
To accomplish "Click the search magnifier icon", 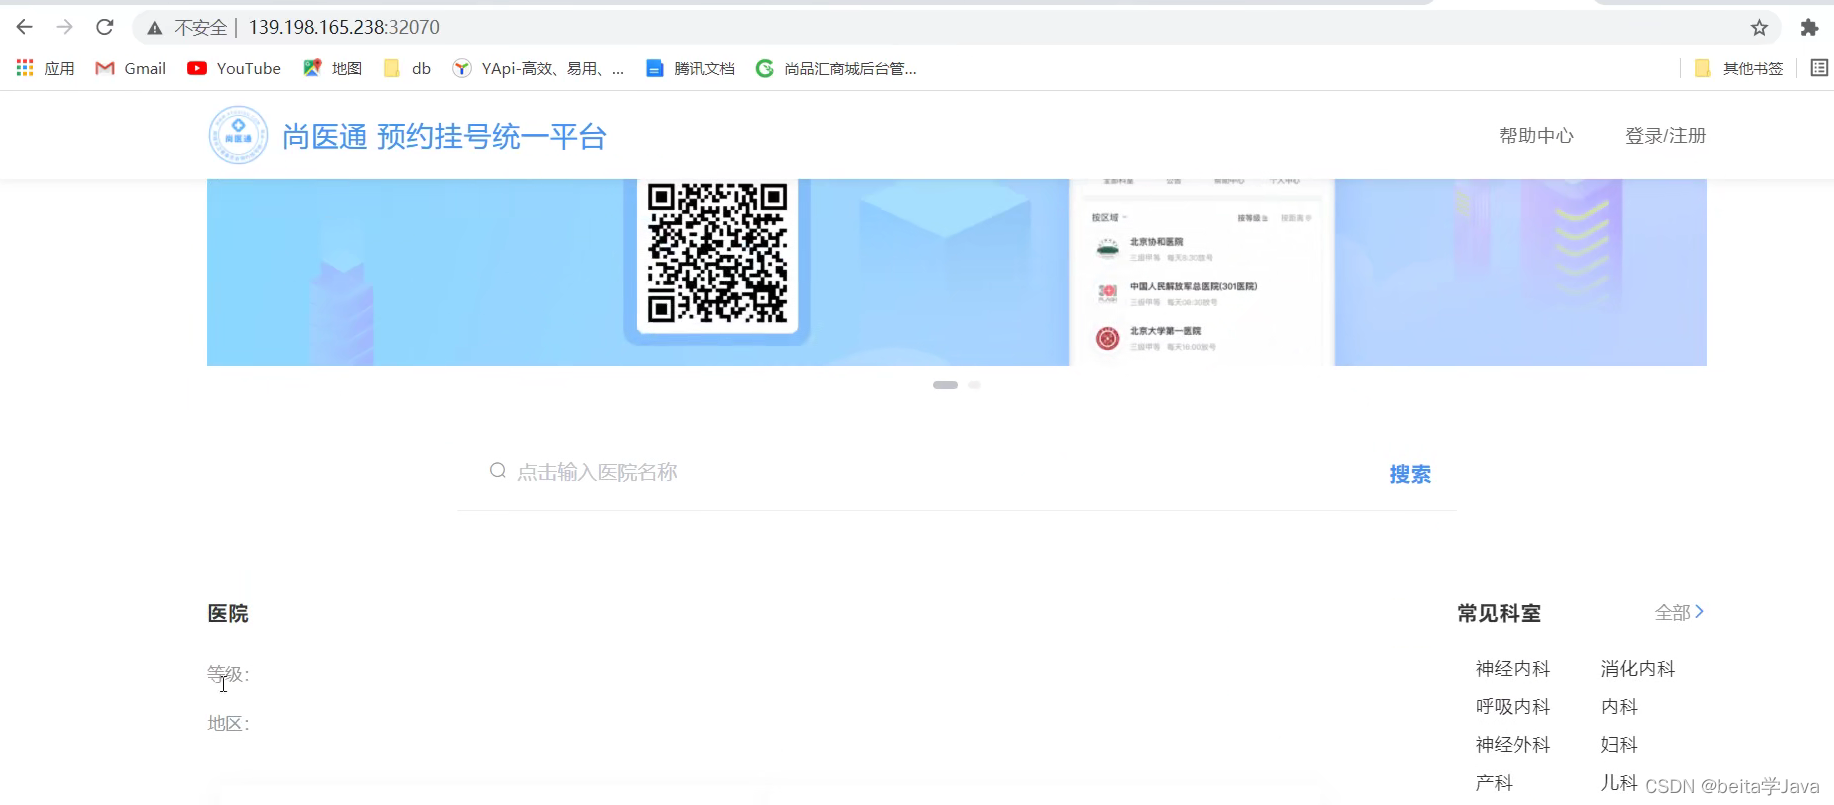I will click(497, 471).
